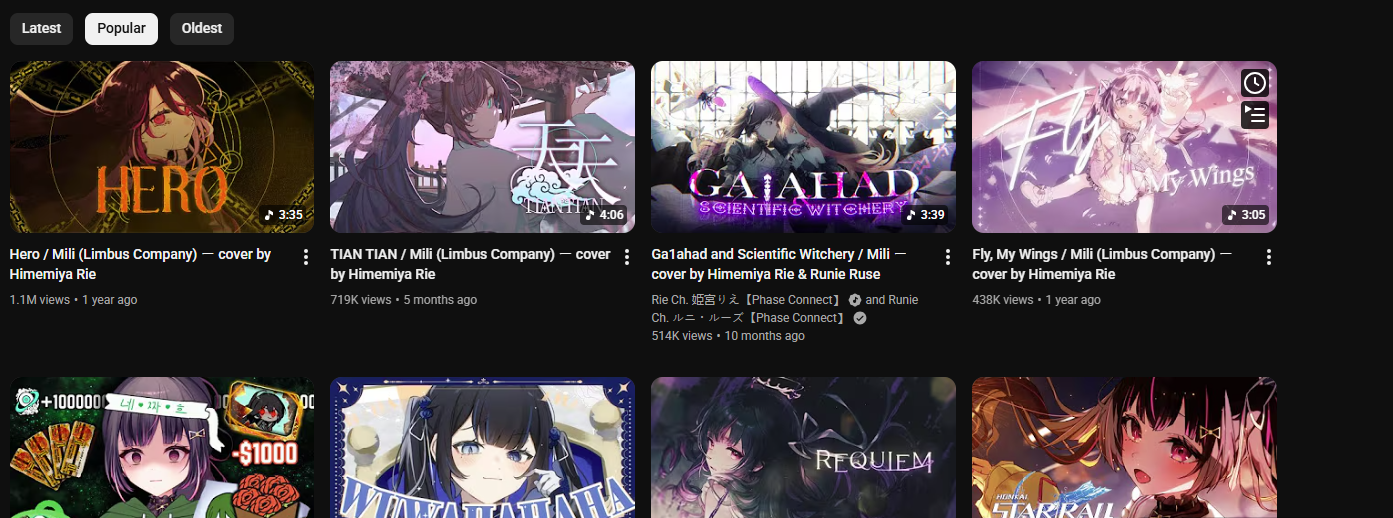1393x518 pixels.
Task: Open Hero / Mili cover video title
Action: (140, 264)
